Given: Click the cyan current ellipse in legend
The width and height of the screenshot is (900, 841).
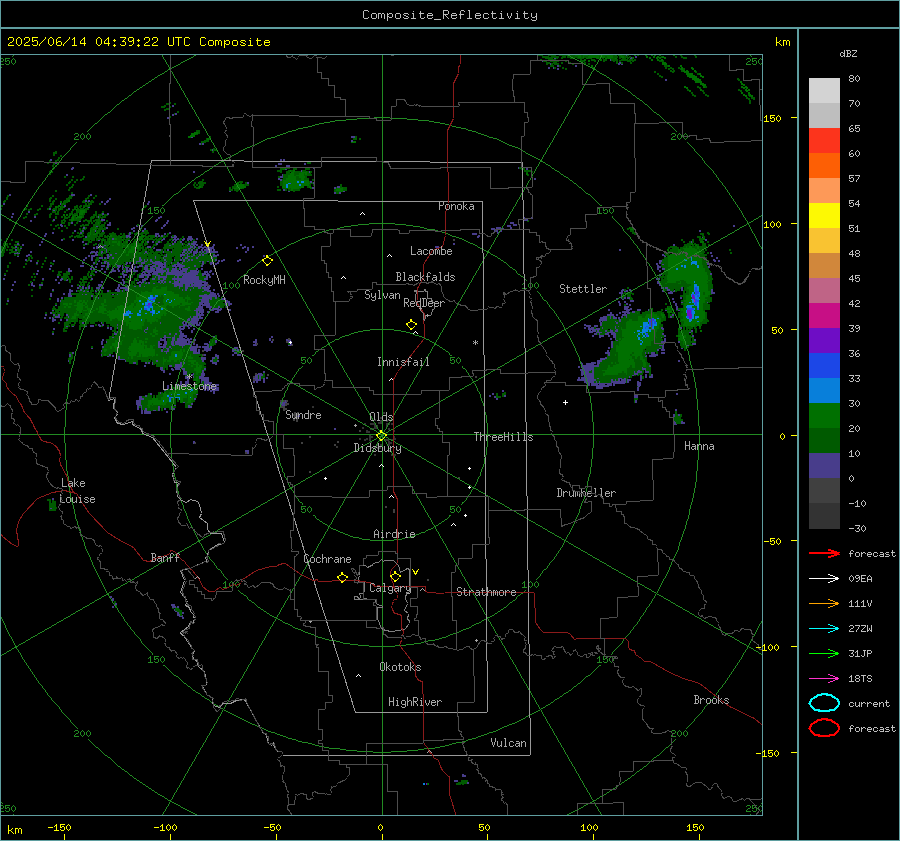Looking at the screenshot, I should coord(824,703).
